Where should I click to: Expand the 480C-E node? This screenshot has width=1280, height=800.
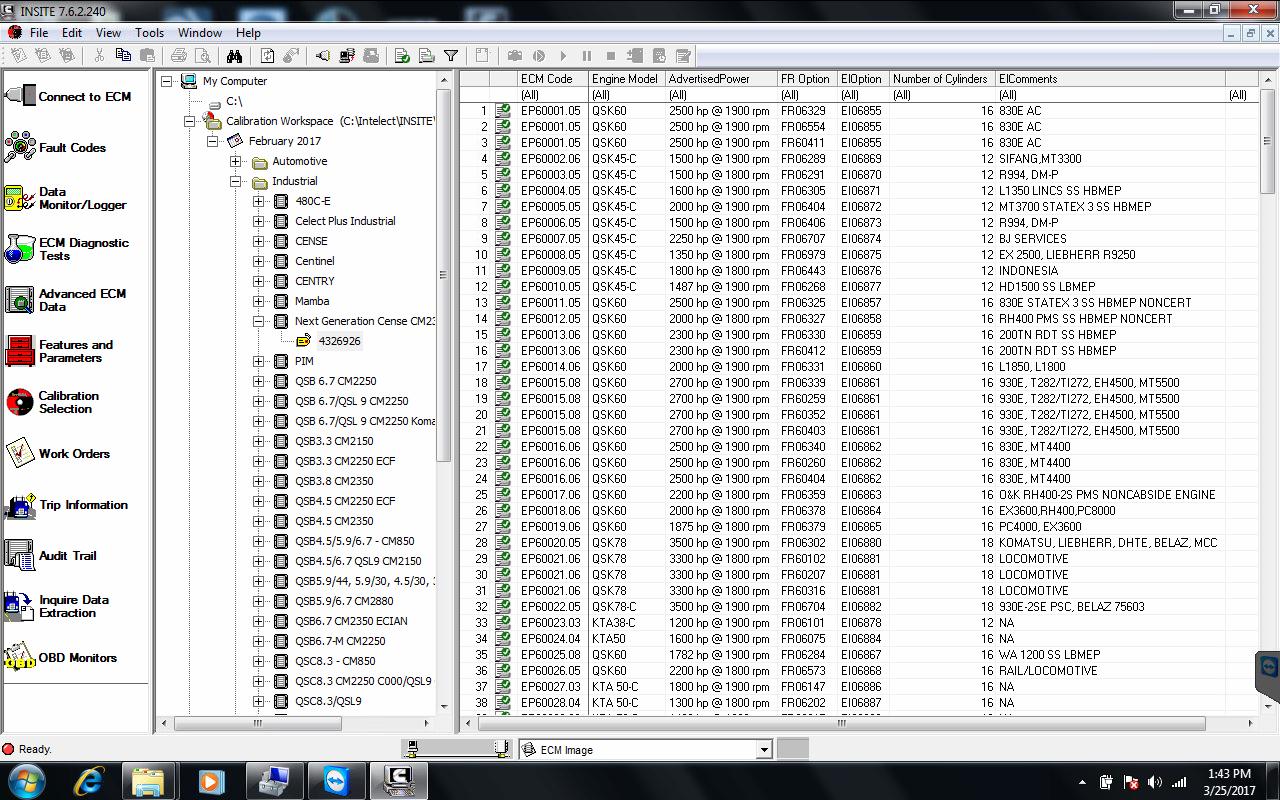tap(258, 201)
